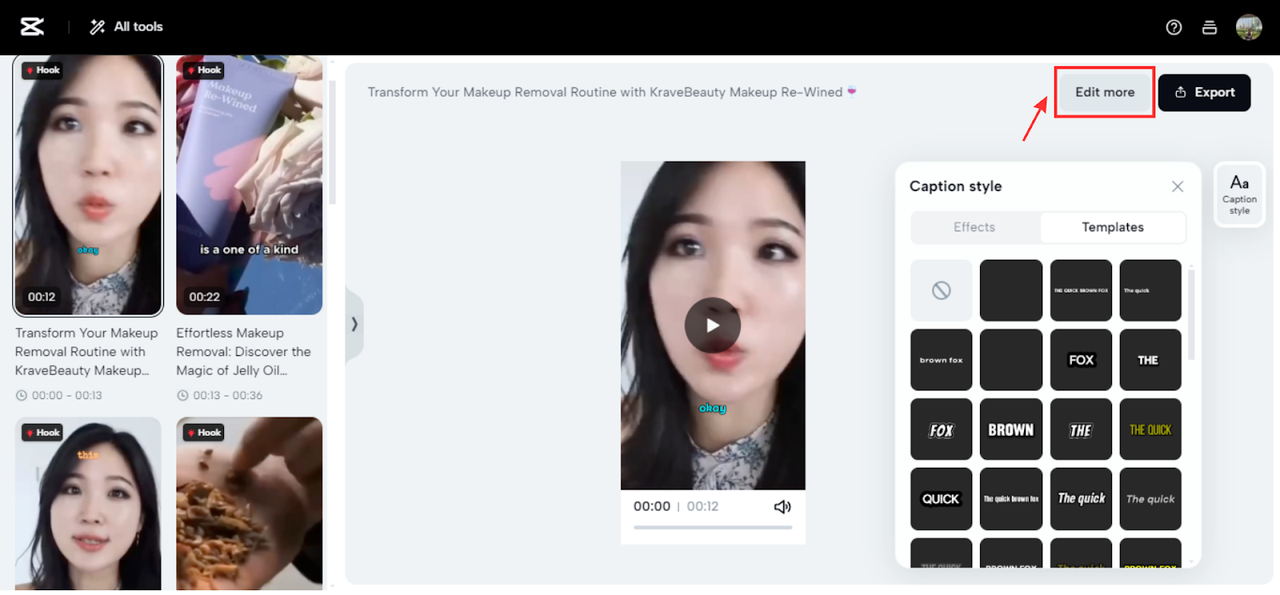Viewport: 1280px width, 595px height.
Task: Click the templates list scrollbar
Action: tap(1190, 313)
